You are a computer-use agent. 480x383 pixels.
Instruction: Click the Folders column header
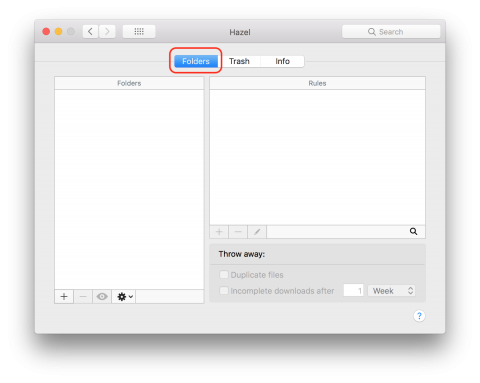[129, 83]
